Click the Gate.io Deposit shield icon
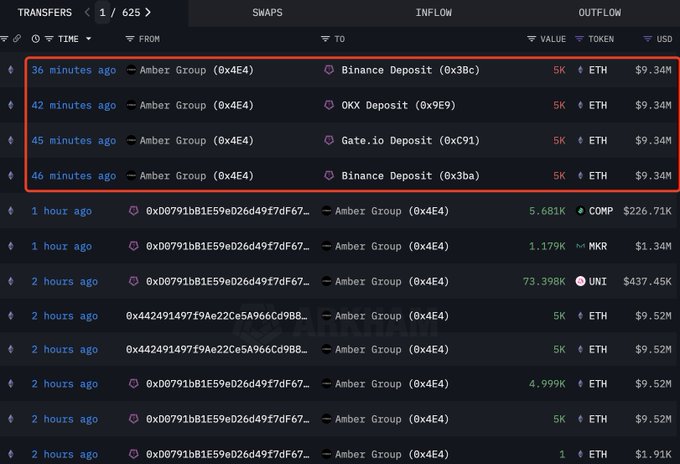Image resolution: width=680 pixels, height=464 pixels. pyautogui.click(x=329, y=140)
